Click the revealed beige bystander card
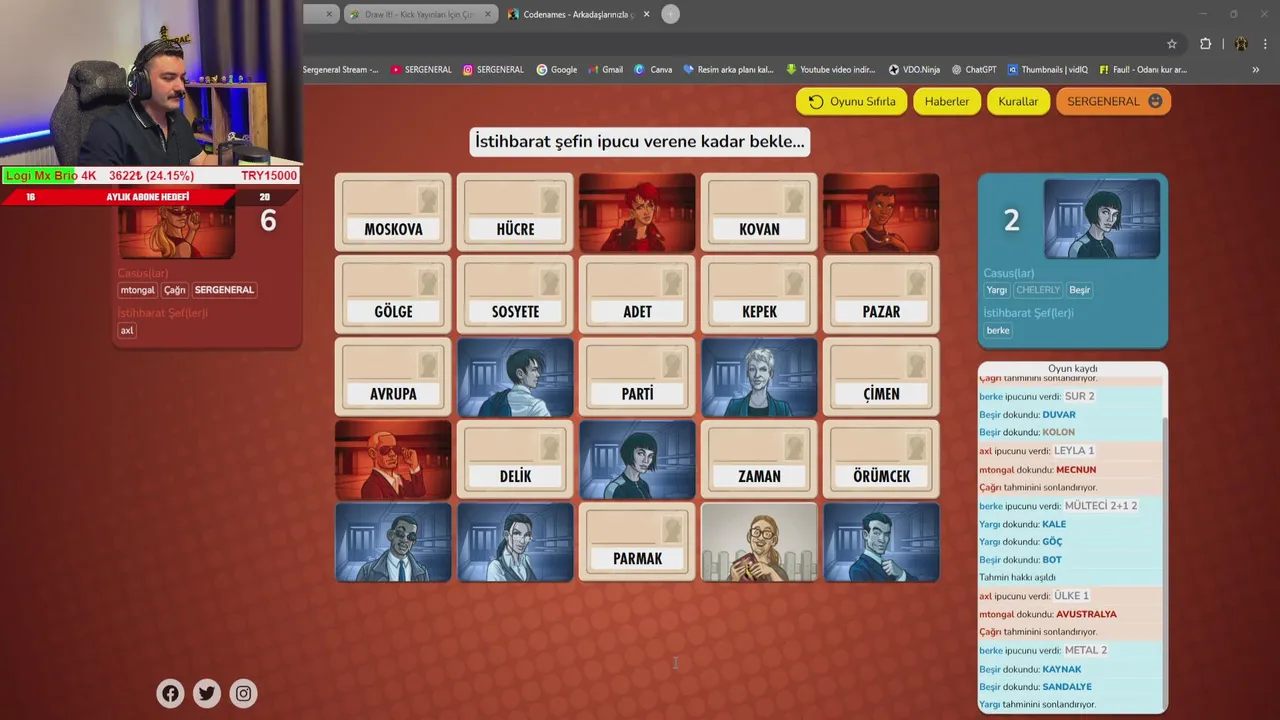Viewport: 1280px width, 720px height. click(759, 542)
